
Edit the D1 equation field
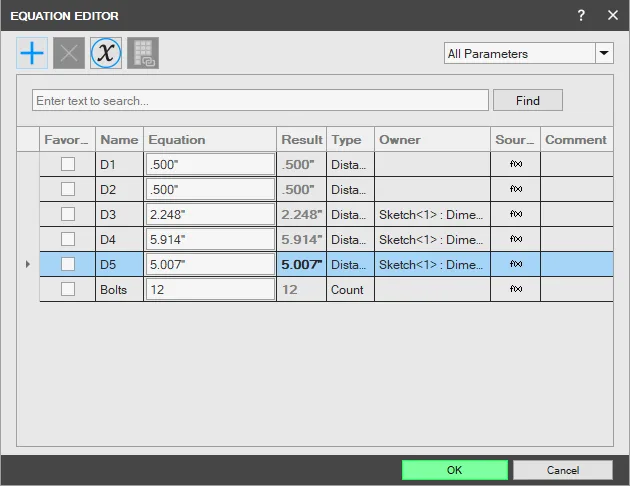[x=210, y=164]
